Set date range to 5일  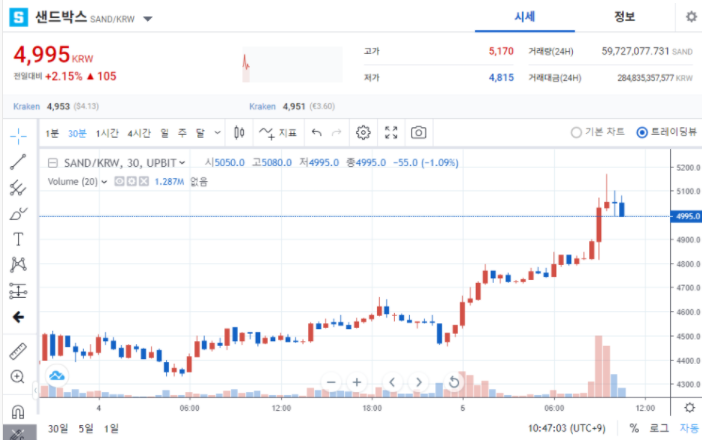point(86,428)
